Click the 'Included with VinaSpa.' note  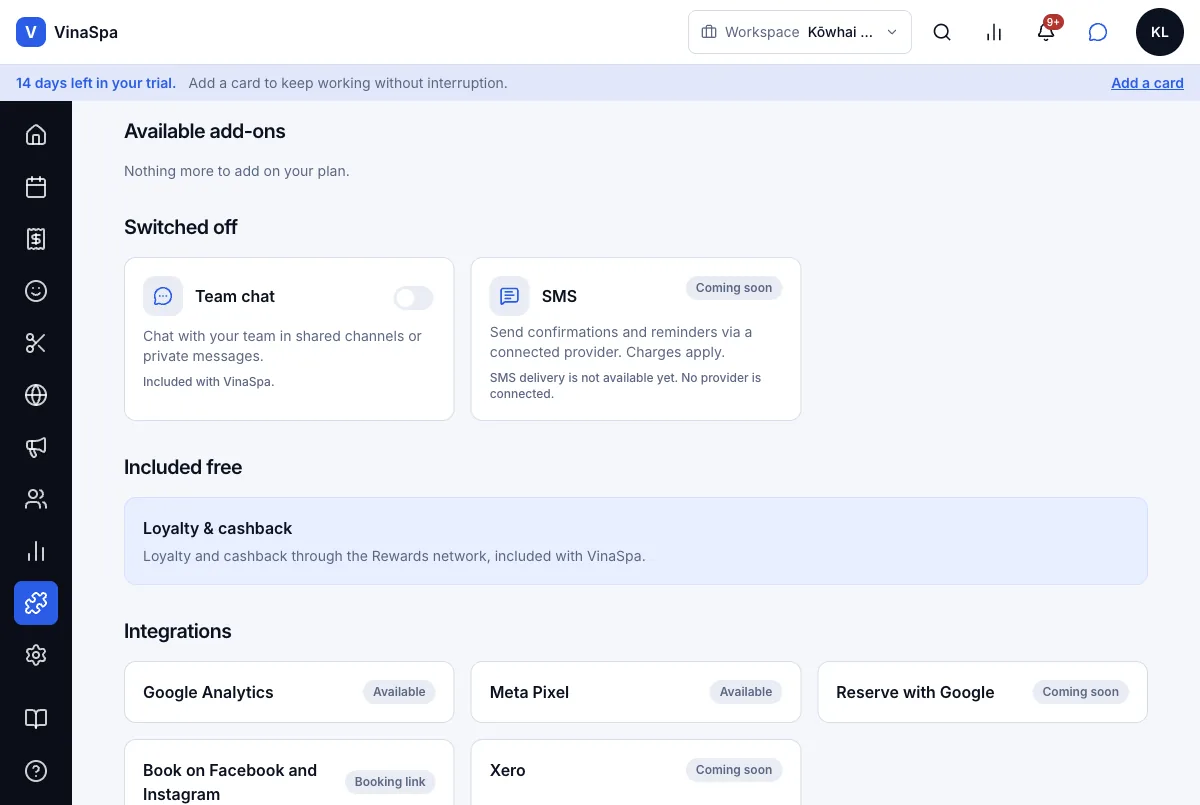(208, 382)
